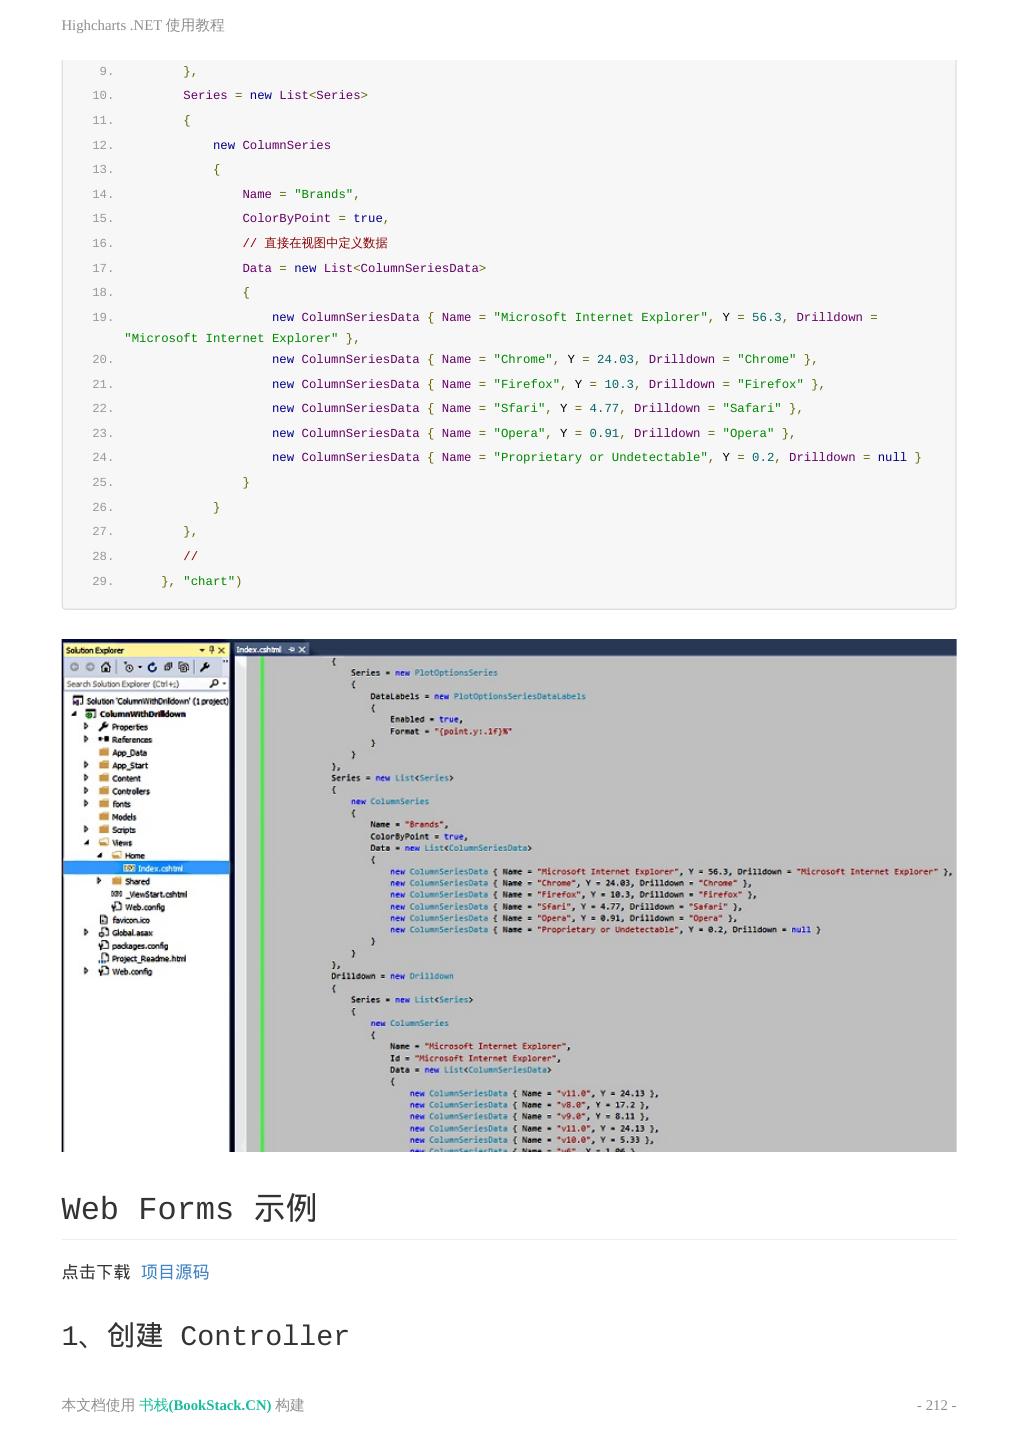The width and height of the screenshot is (1019, 1440).
Task: Expand the Shared folder node
Action: [99, 881]
